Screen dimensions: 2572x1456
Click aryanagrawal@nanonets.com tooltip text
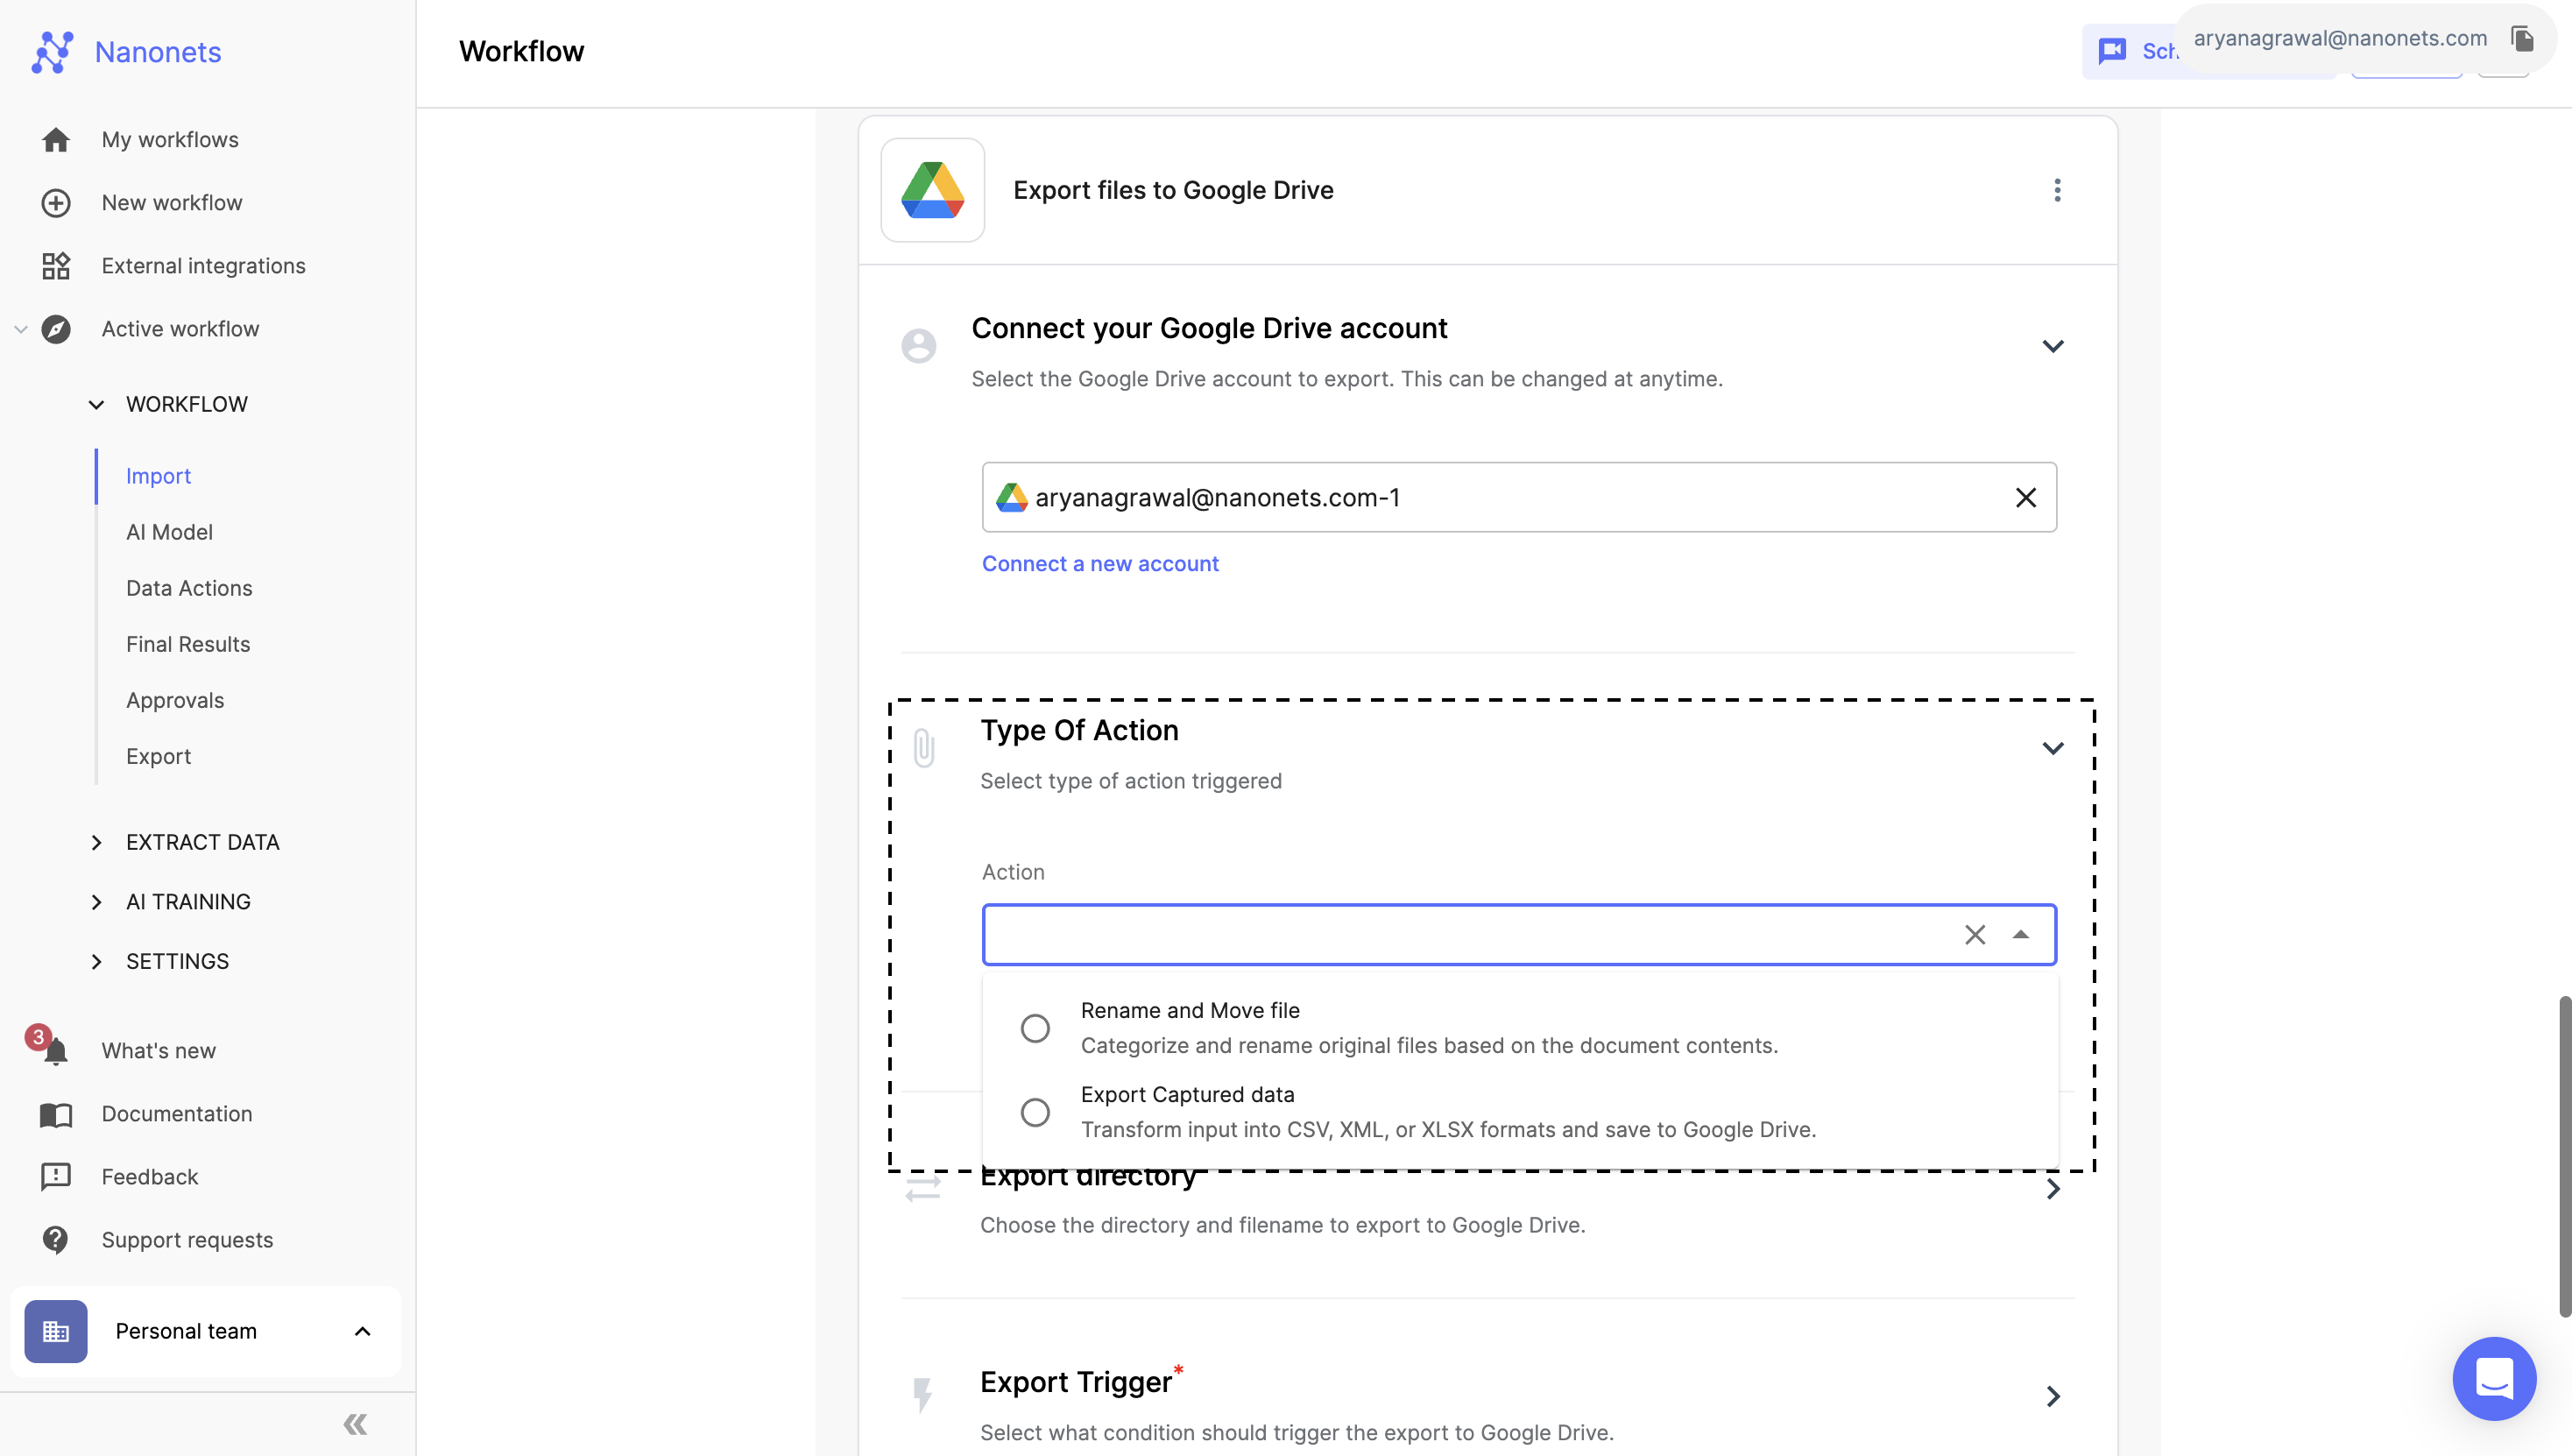point(2340,38)
